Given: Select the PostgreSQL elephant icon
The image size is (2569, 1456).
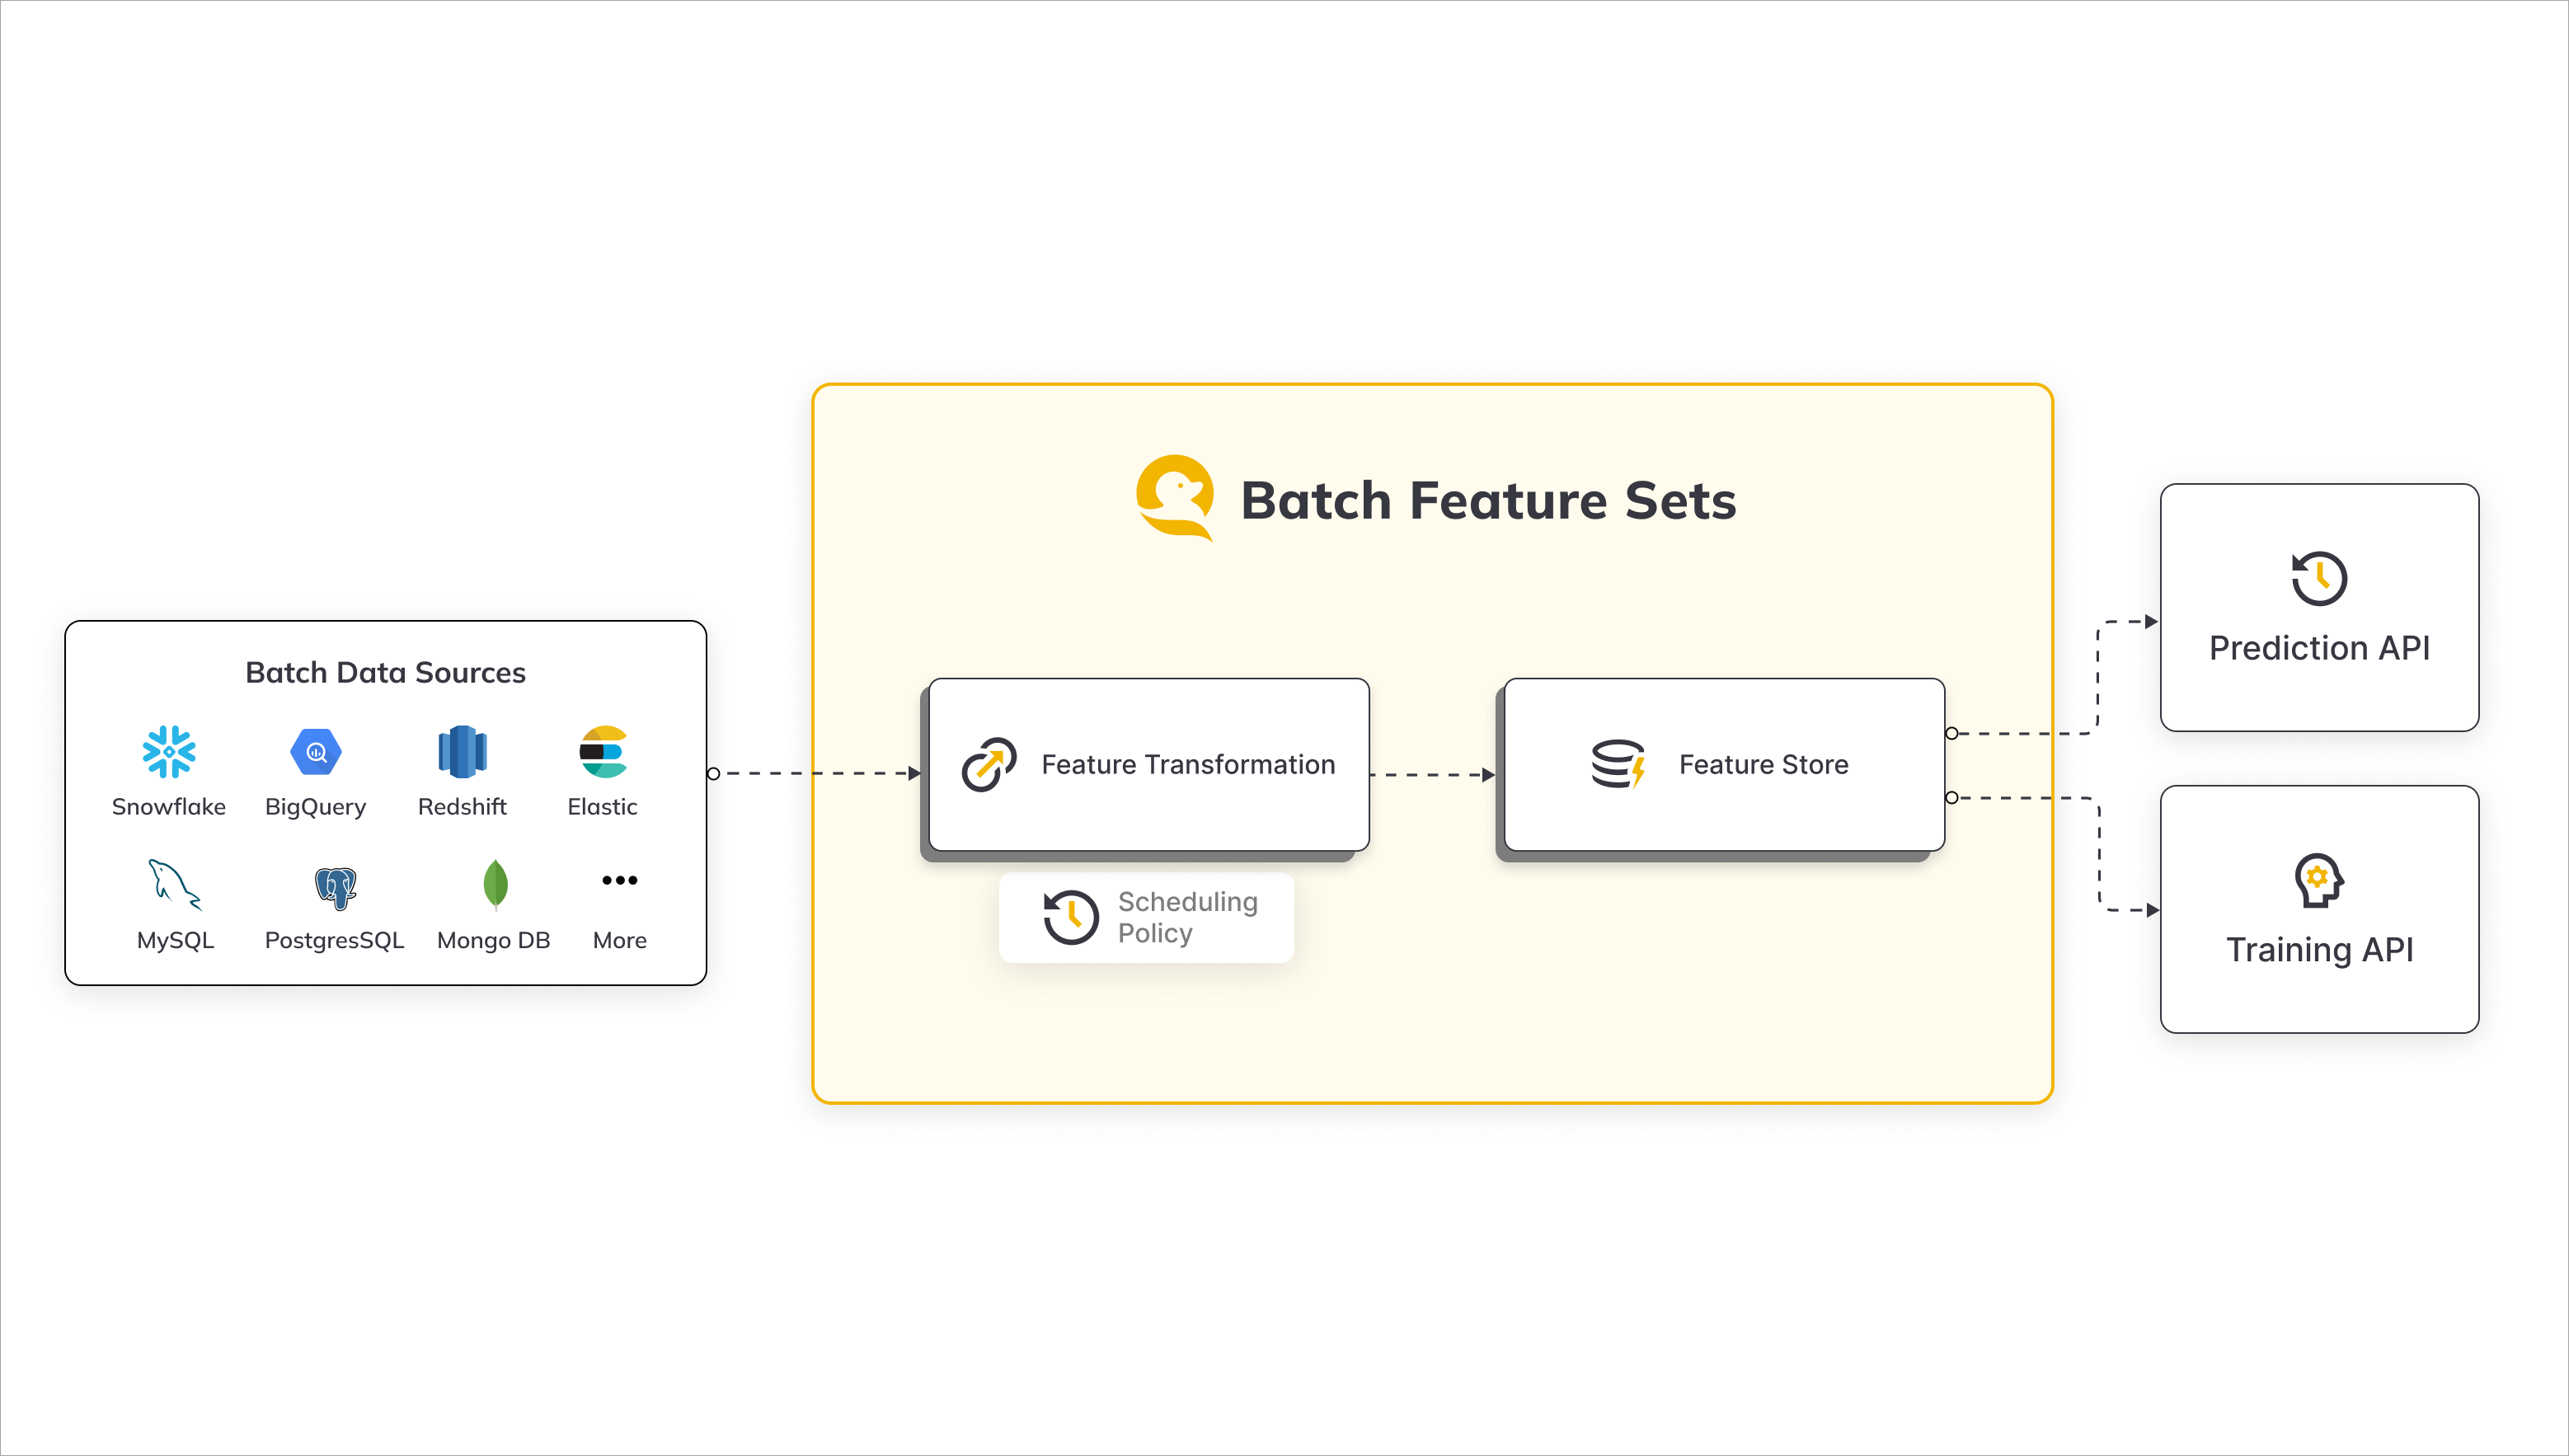Looking at the screenshot, I should tap(335, 887).
